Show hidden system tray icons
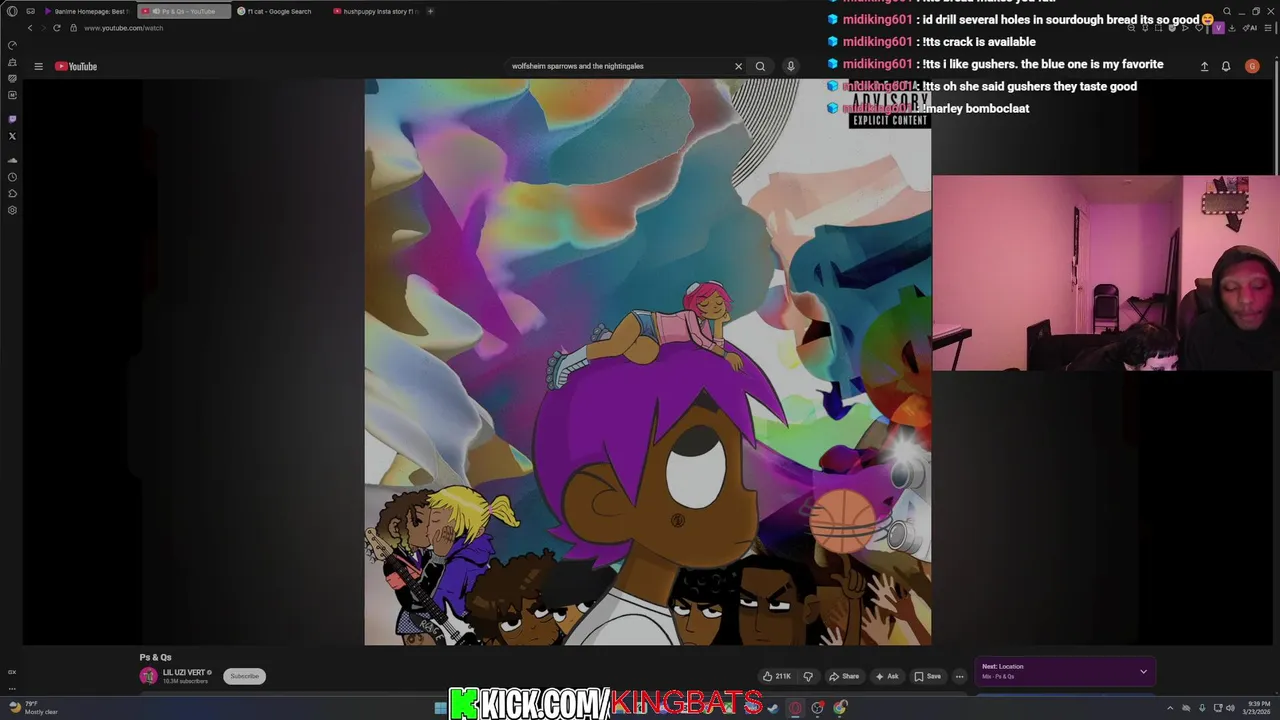 click(1170, 708)
